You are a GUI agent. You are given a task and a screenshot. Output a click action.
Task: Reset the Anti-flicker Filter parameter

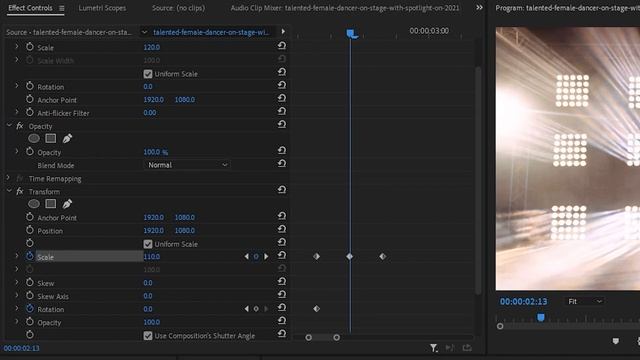point(282,111)
